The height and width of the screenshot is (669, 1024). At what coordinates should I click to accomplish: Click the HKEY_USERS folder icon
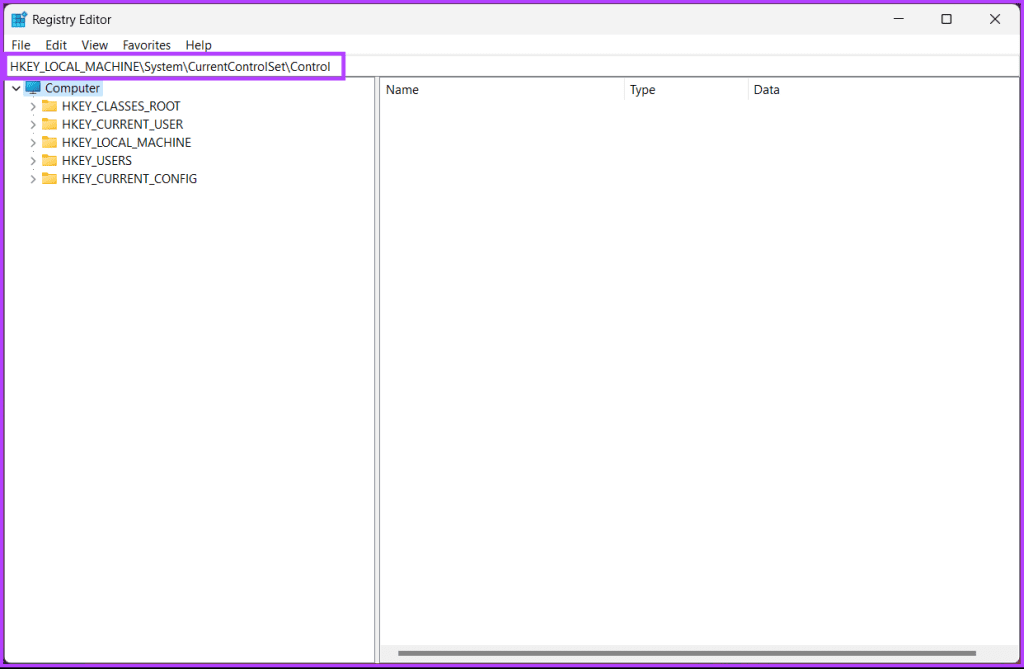(52, 160)
